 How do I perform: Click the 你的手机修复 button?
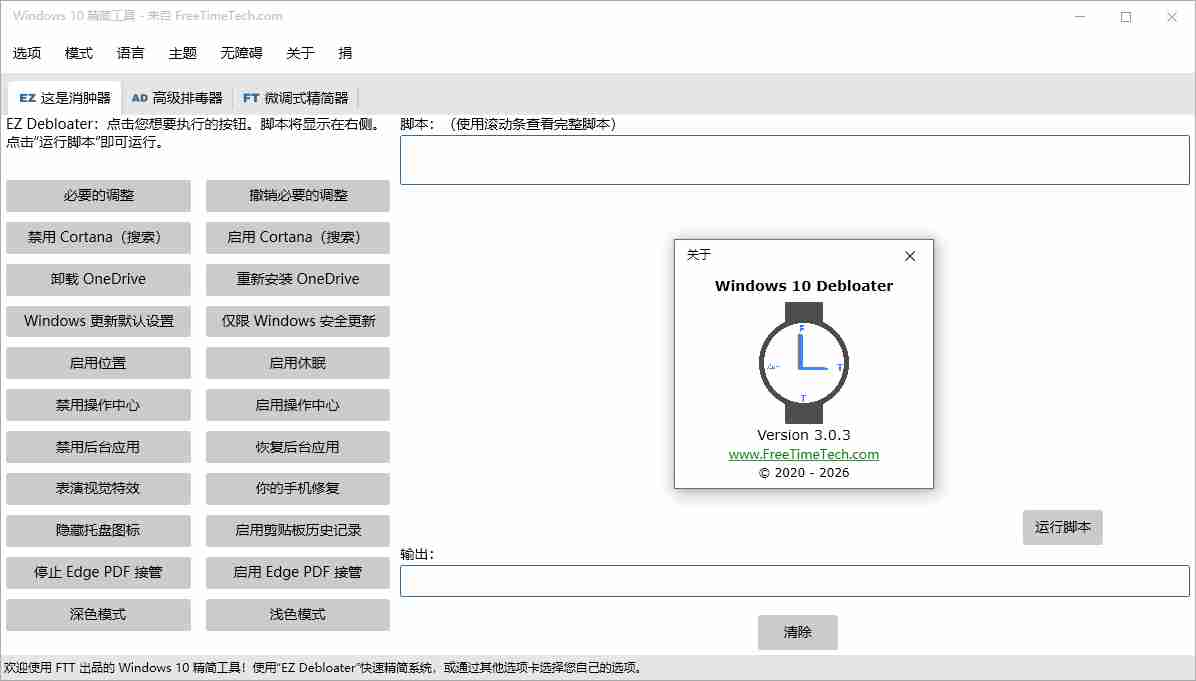[297, 488]
